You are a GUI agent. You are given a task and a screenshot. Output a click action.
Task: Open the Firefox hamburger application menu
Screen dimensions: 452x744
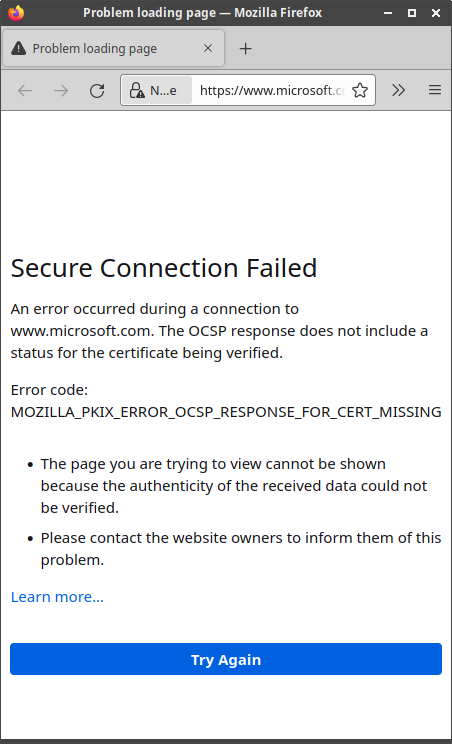[x=435, y=90]
